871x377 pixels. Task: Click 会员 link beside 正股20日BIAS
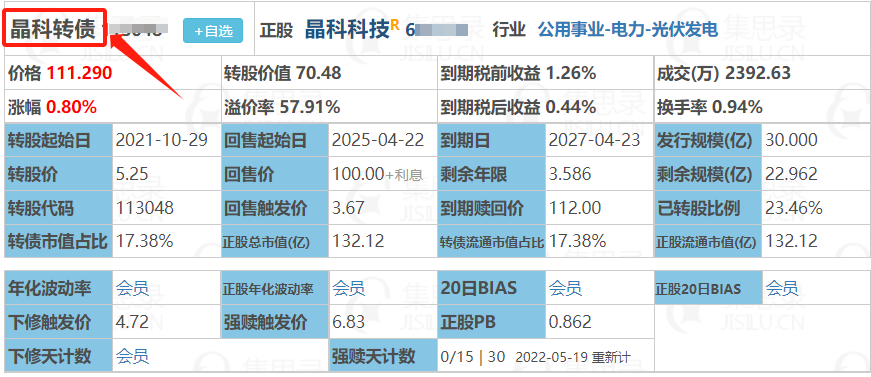tap(782, 288)
